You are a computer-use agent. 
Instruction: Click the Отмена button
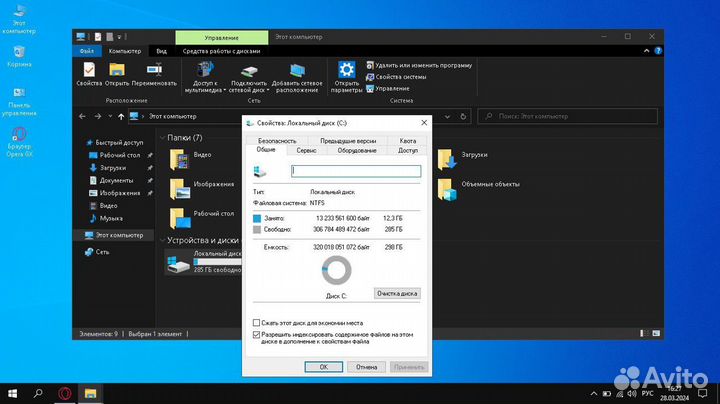click(366, 367)
